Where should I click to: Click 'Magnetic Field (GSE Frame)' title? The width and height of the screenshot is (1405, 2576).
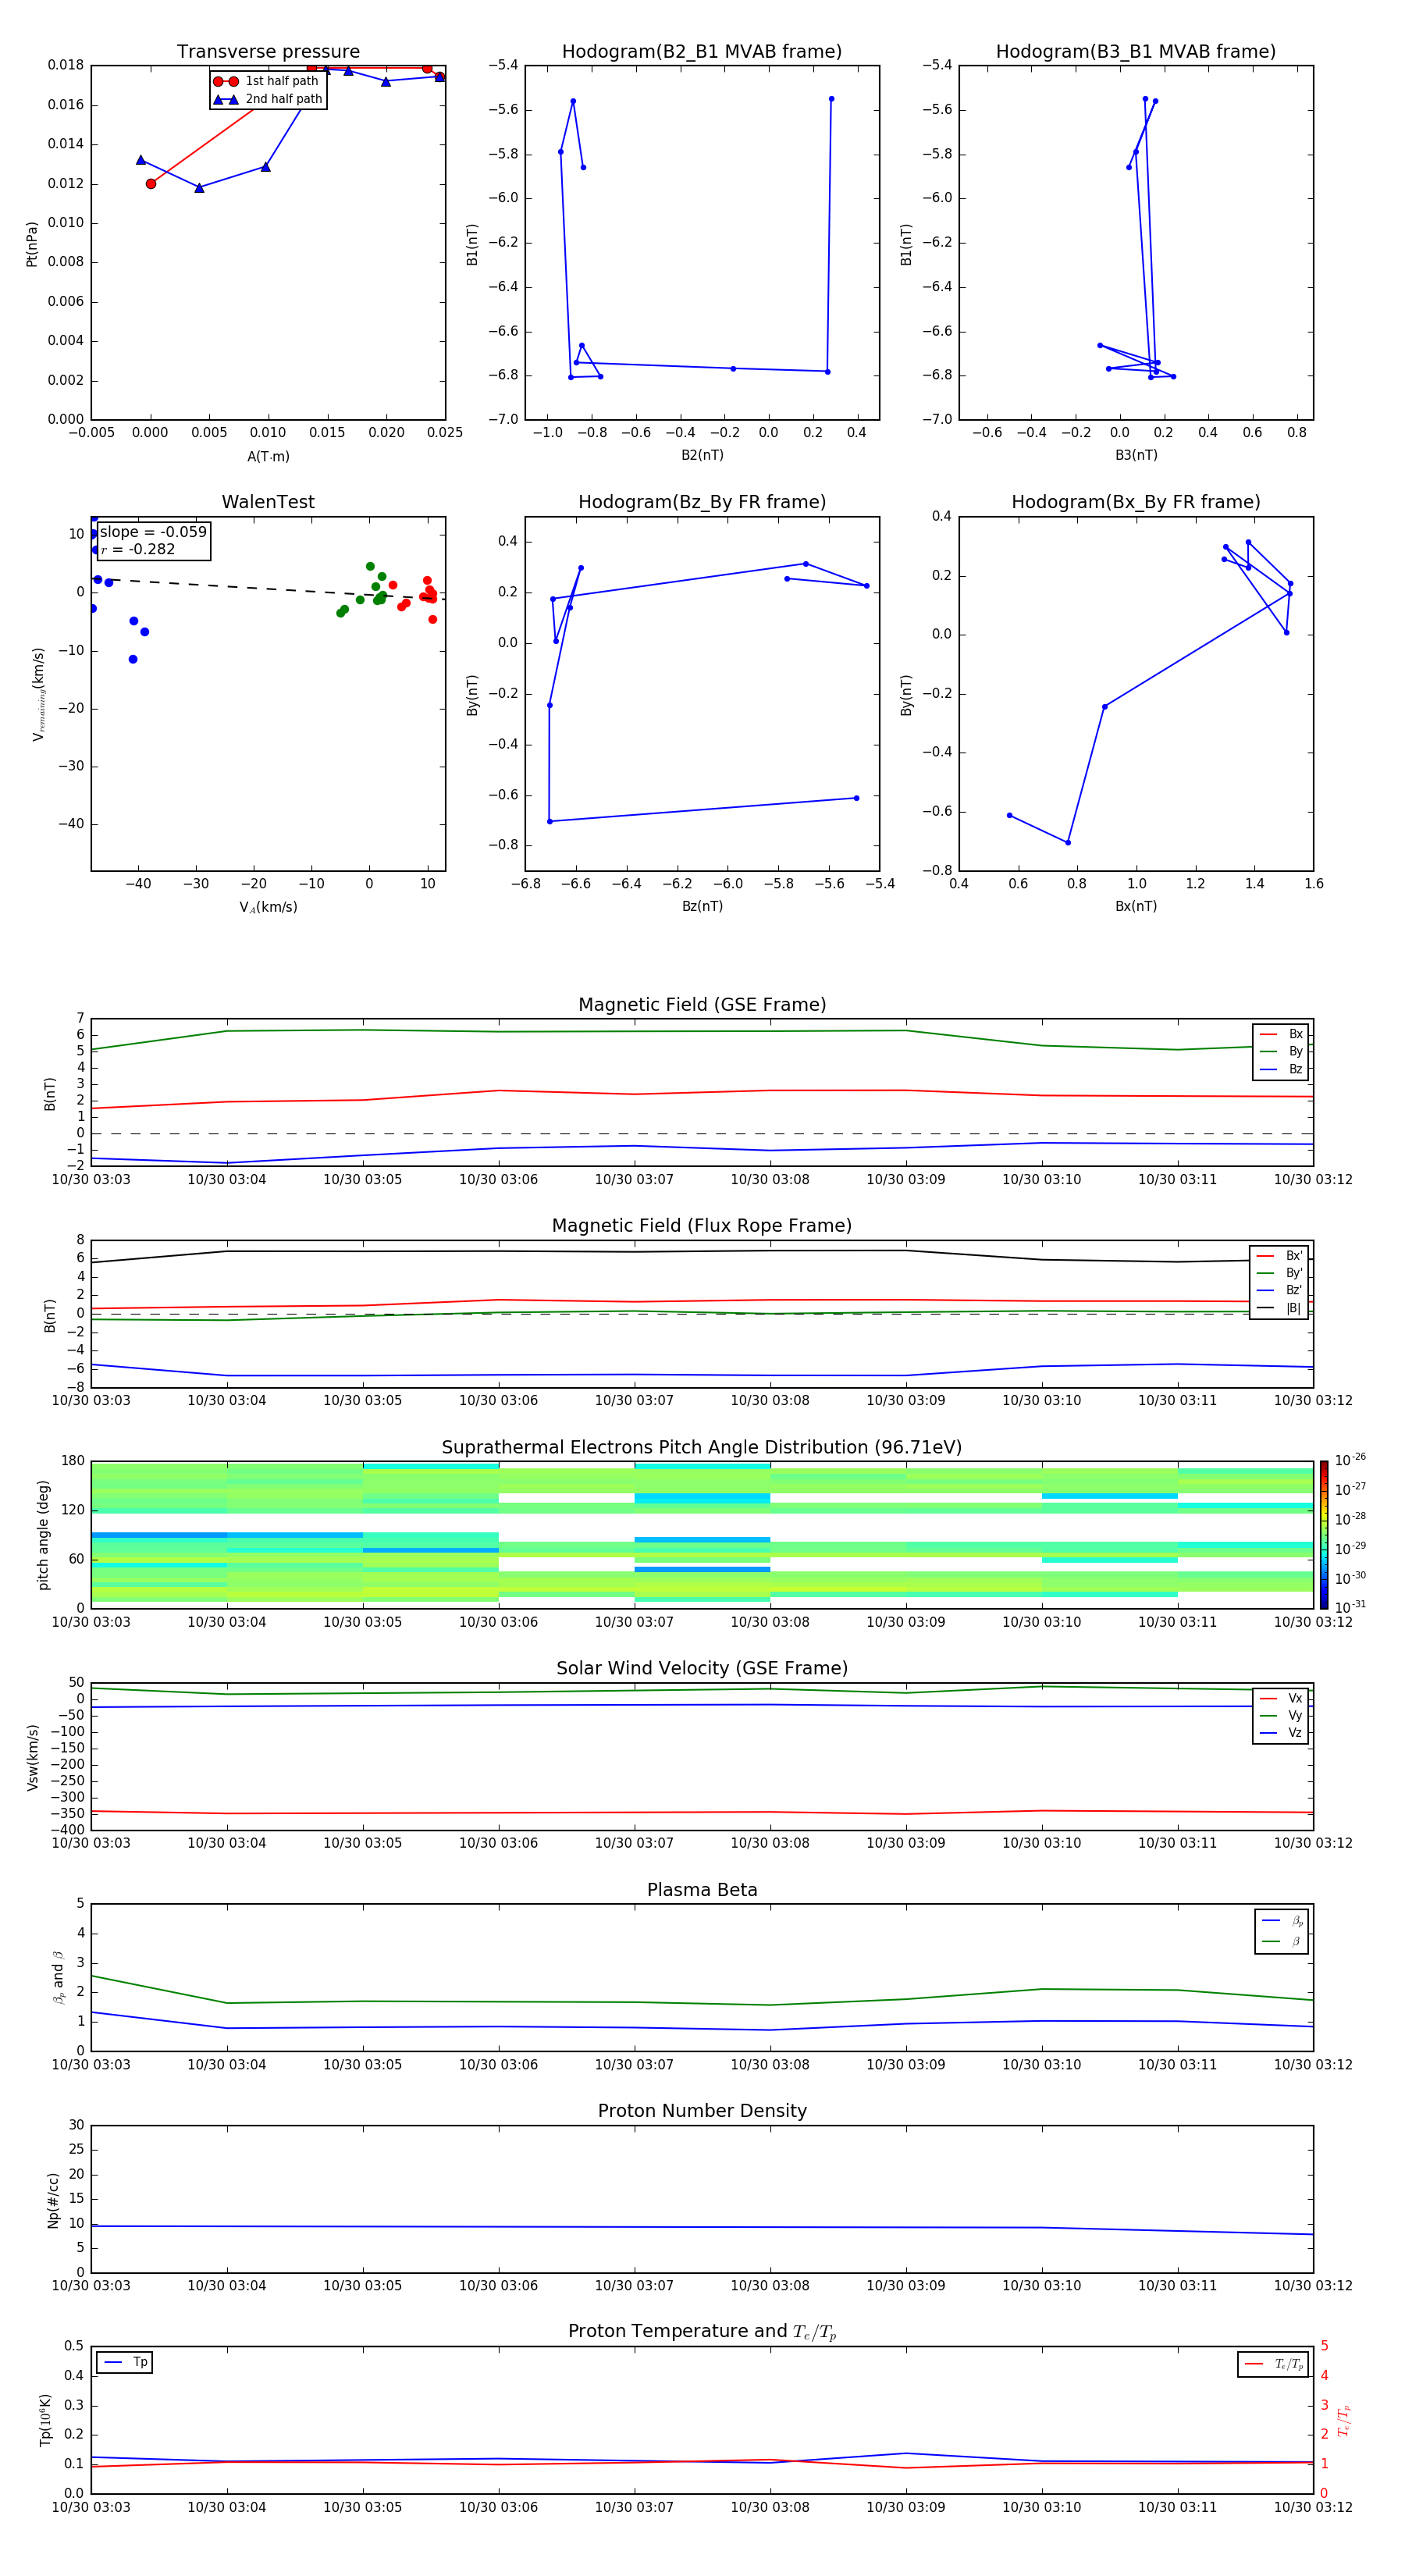(702, 1005)
